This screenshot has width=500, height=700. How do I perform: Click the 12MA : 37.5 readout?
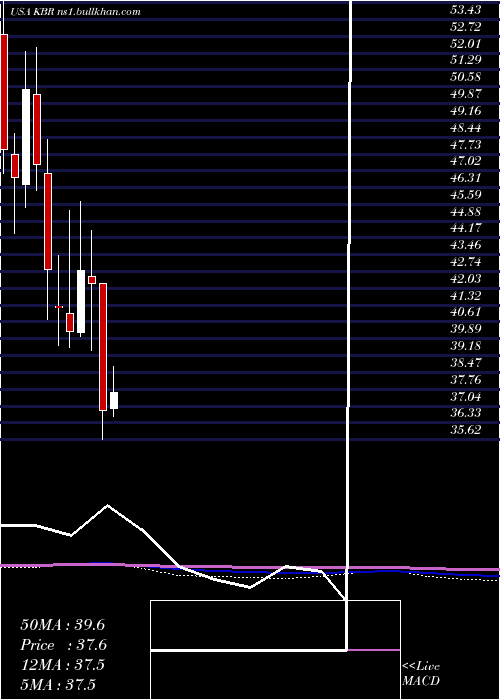62,665
